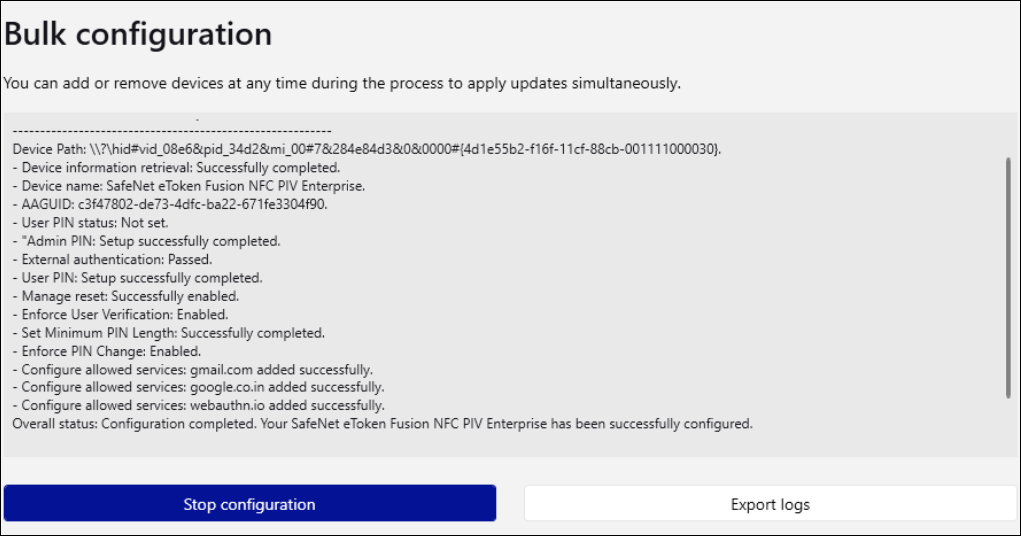Click the google.co.in allowed service line
1021x536 pixels.
[x=198, y=387]
